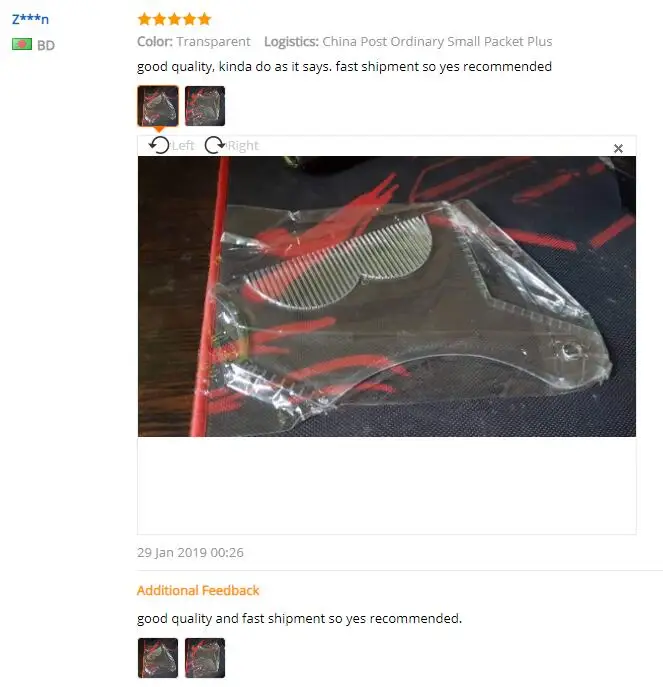Screen dimensions: 663x687
Task: Click the Color: Transparent label
Action: coord(194,42)
